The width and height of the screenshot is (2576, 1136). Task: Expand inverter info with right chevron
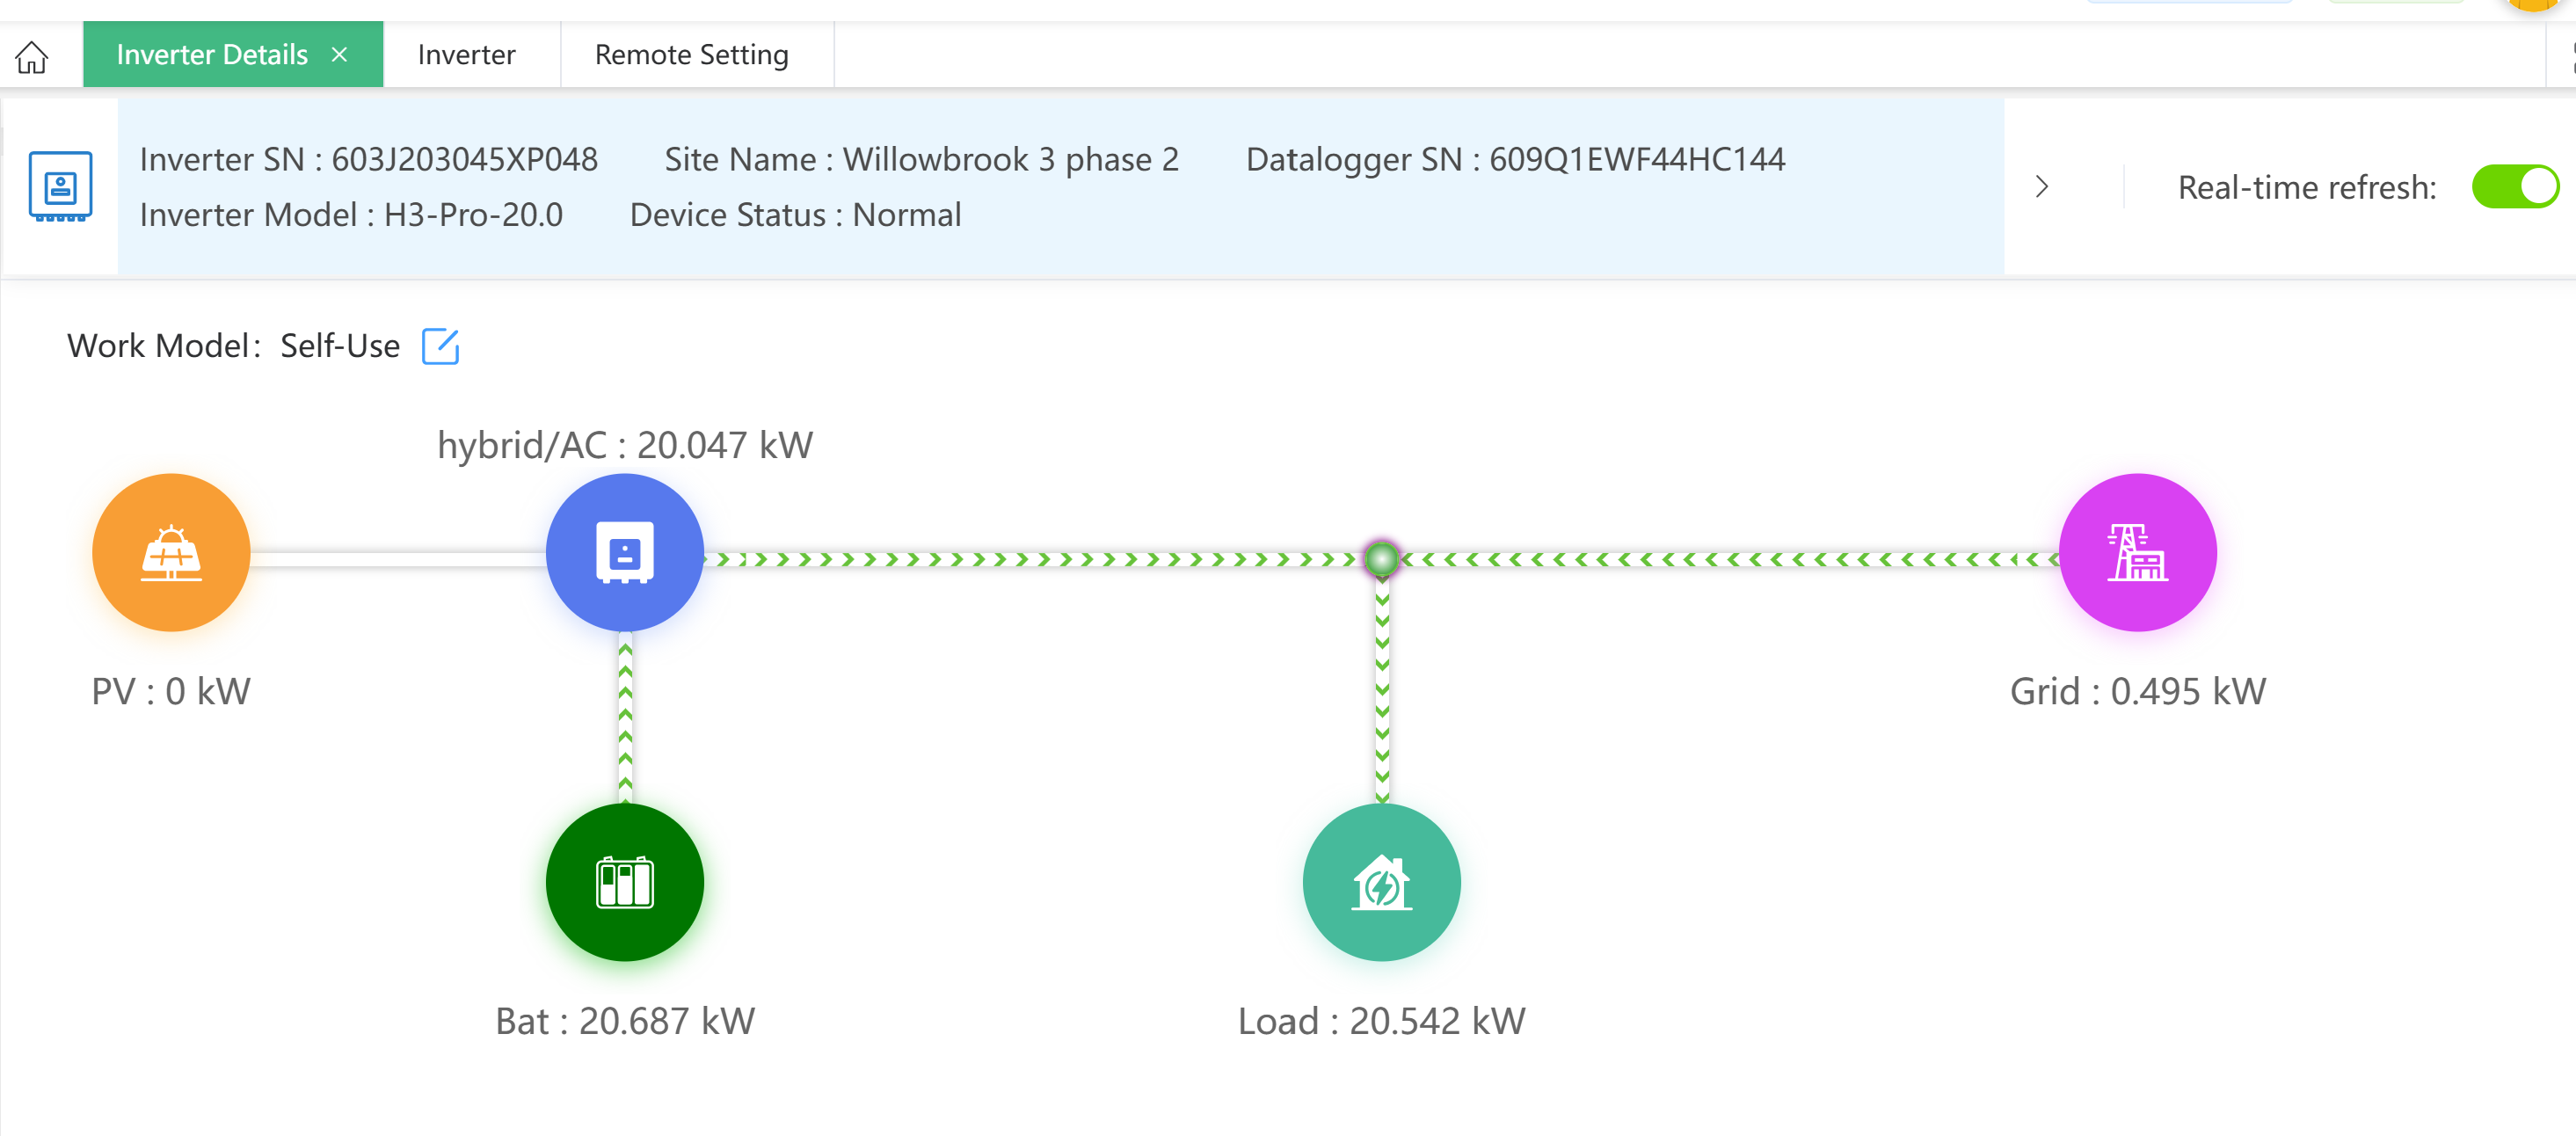point(2042,187)
